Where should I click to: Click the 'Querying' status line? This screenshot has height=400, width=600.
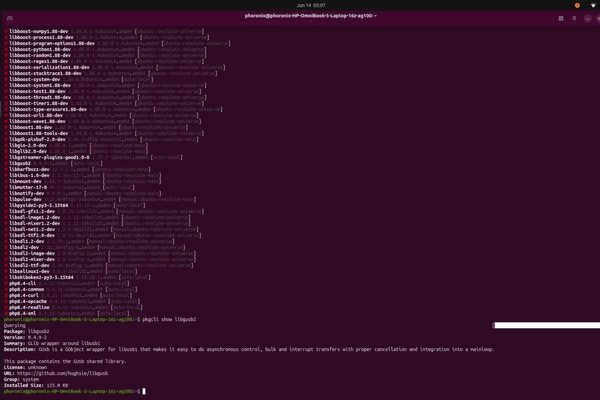15,325
